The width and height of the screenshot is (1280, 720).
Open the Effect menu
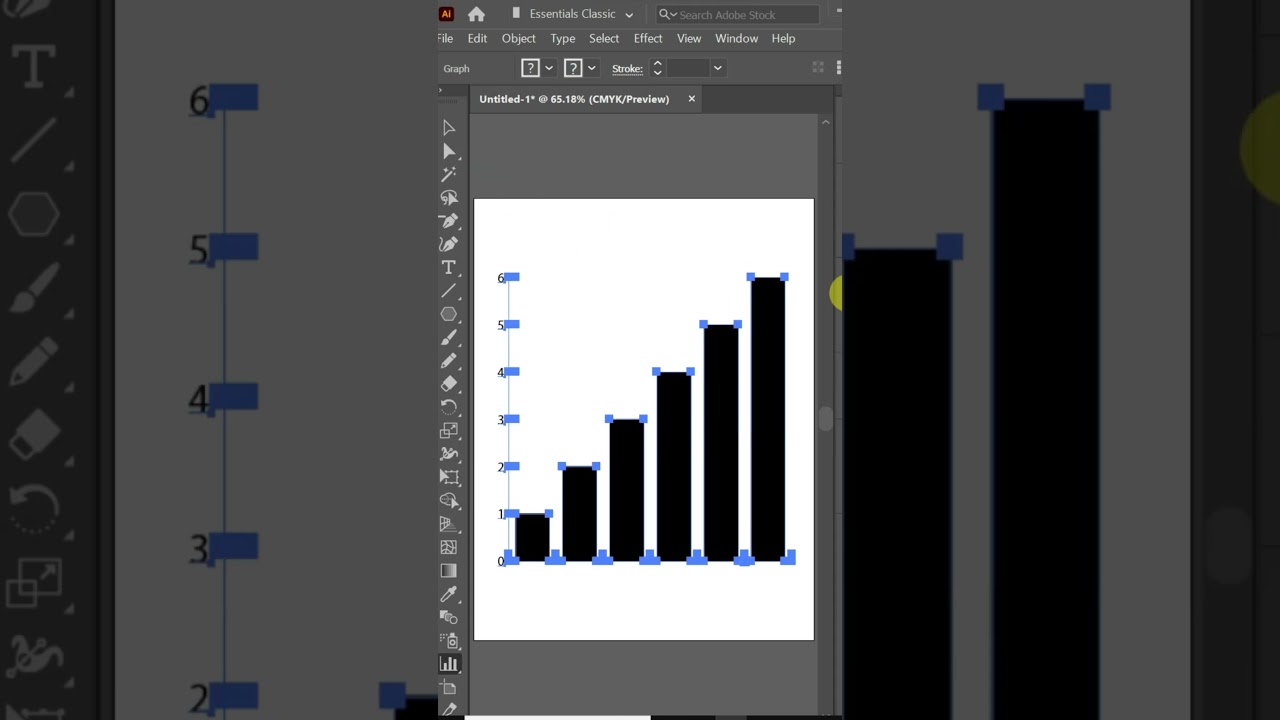pyautogui.click(x=648, y=38)
